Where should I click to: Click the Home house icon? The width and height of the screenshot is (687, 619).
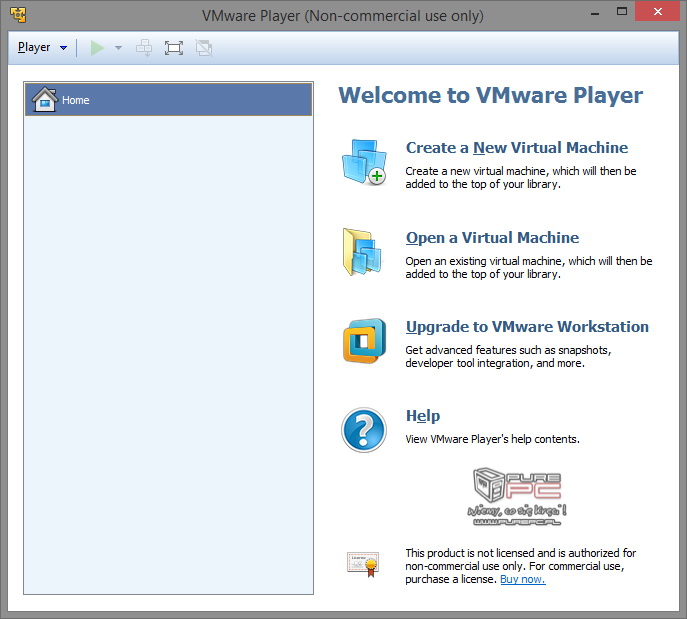(45, 99)
